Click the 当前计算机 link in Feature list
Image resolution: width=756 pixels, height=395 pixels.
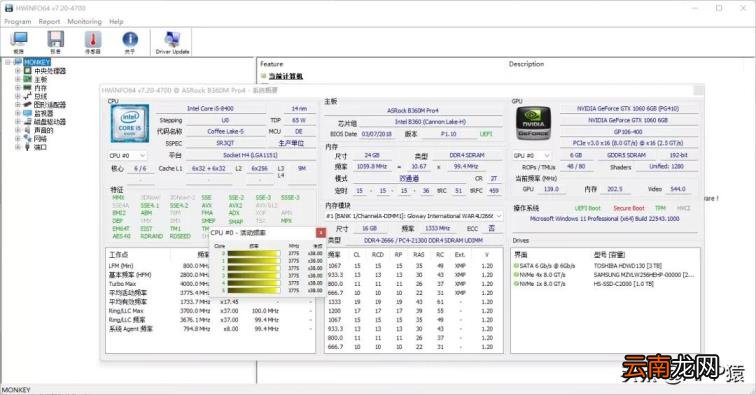tap(285, 76)
